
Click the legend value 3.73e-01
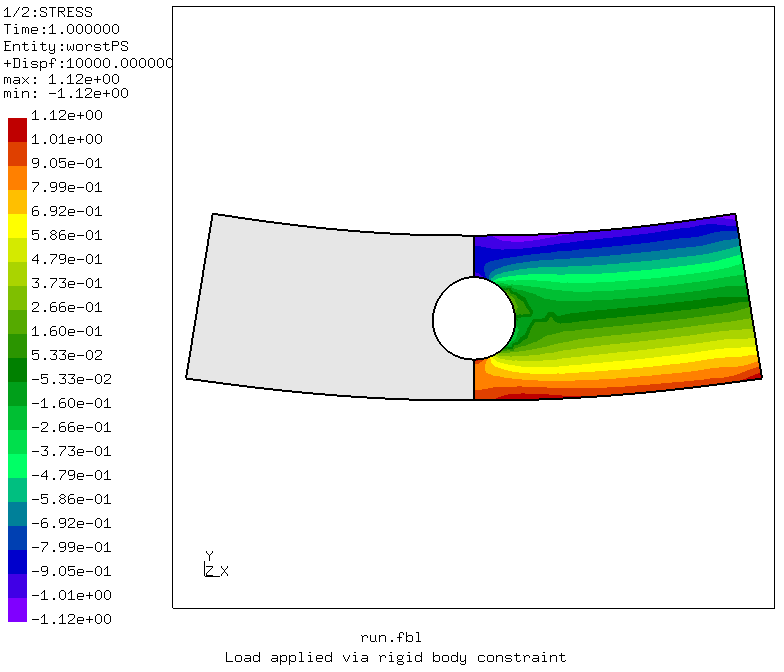(66, 283)
